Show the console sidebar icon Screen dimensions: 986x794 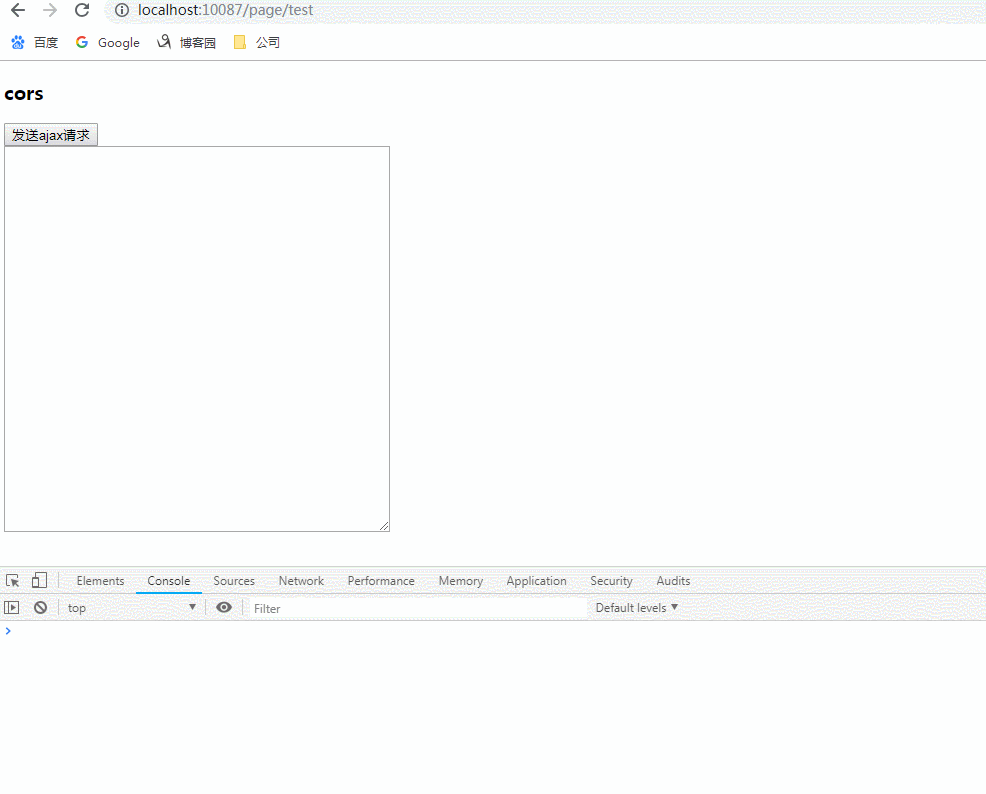click(12, 607)
